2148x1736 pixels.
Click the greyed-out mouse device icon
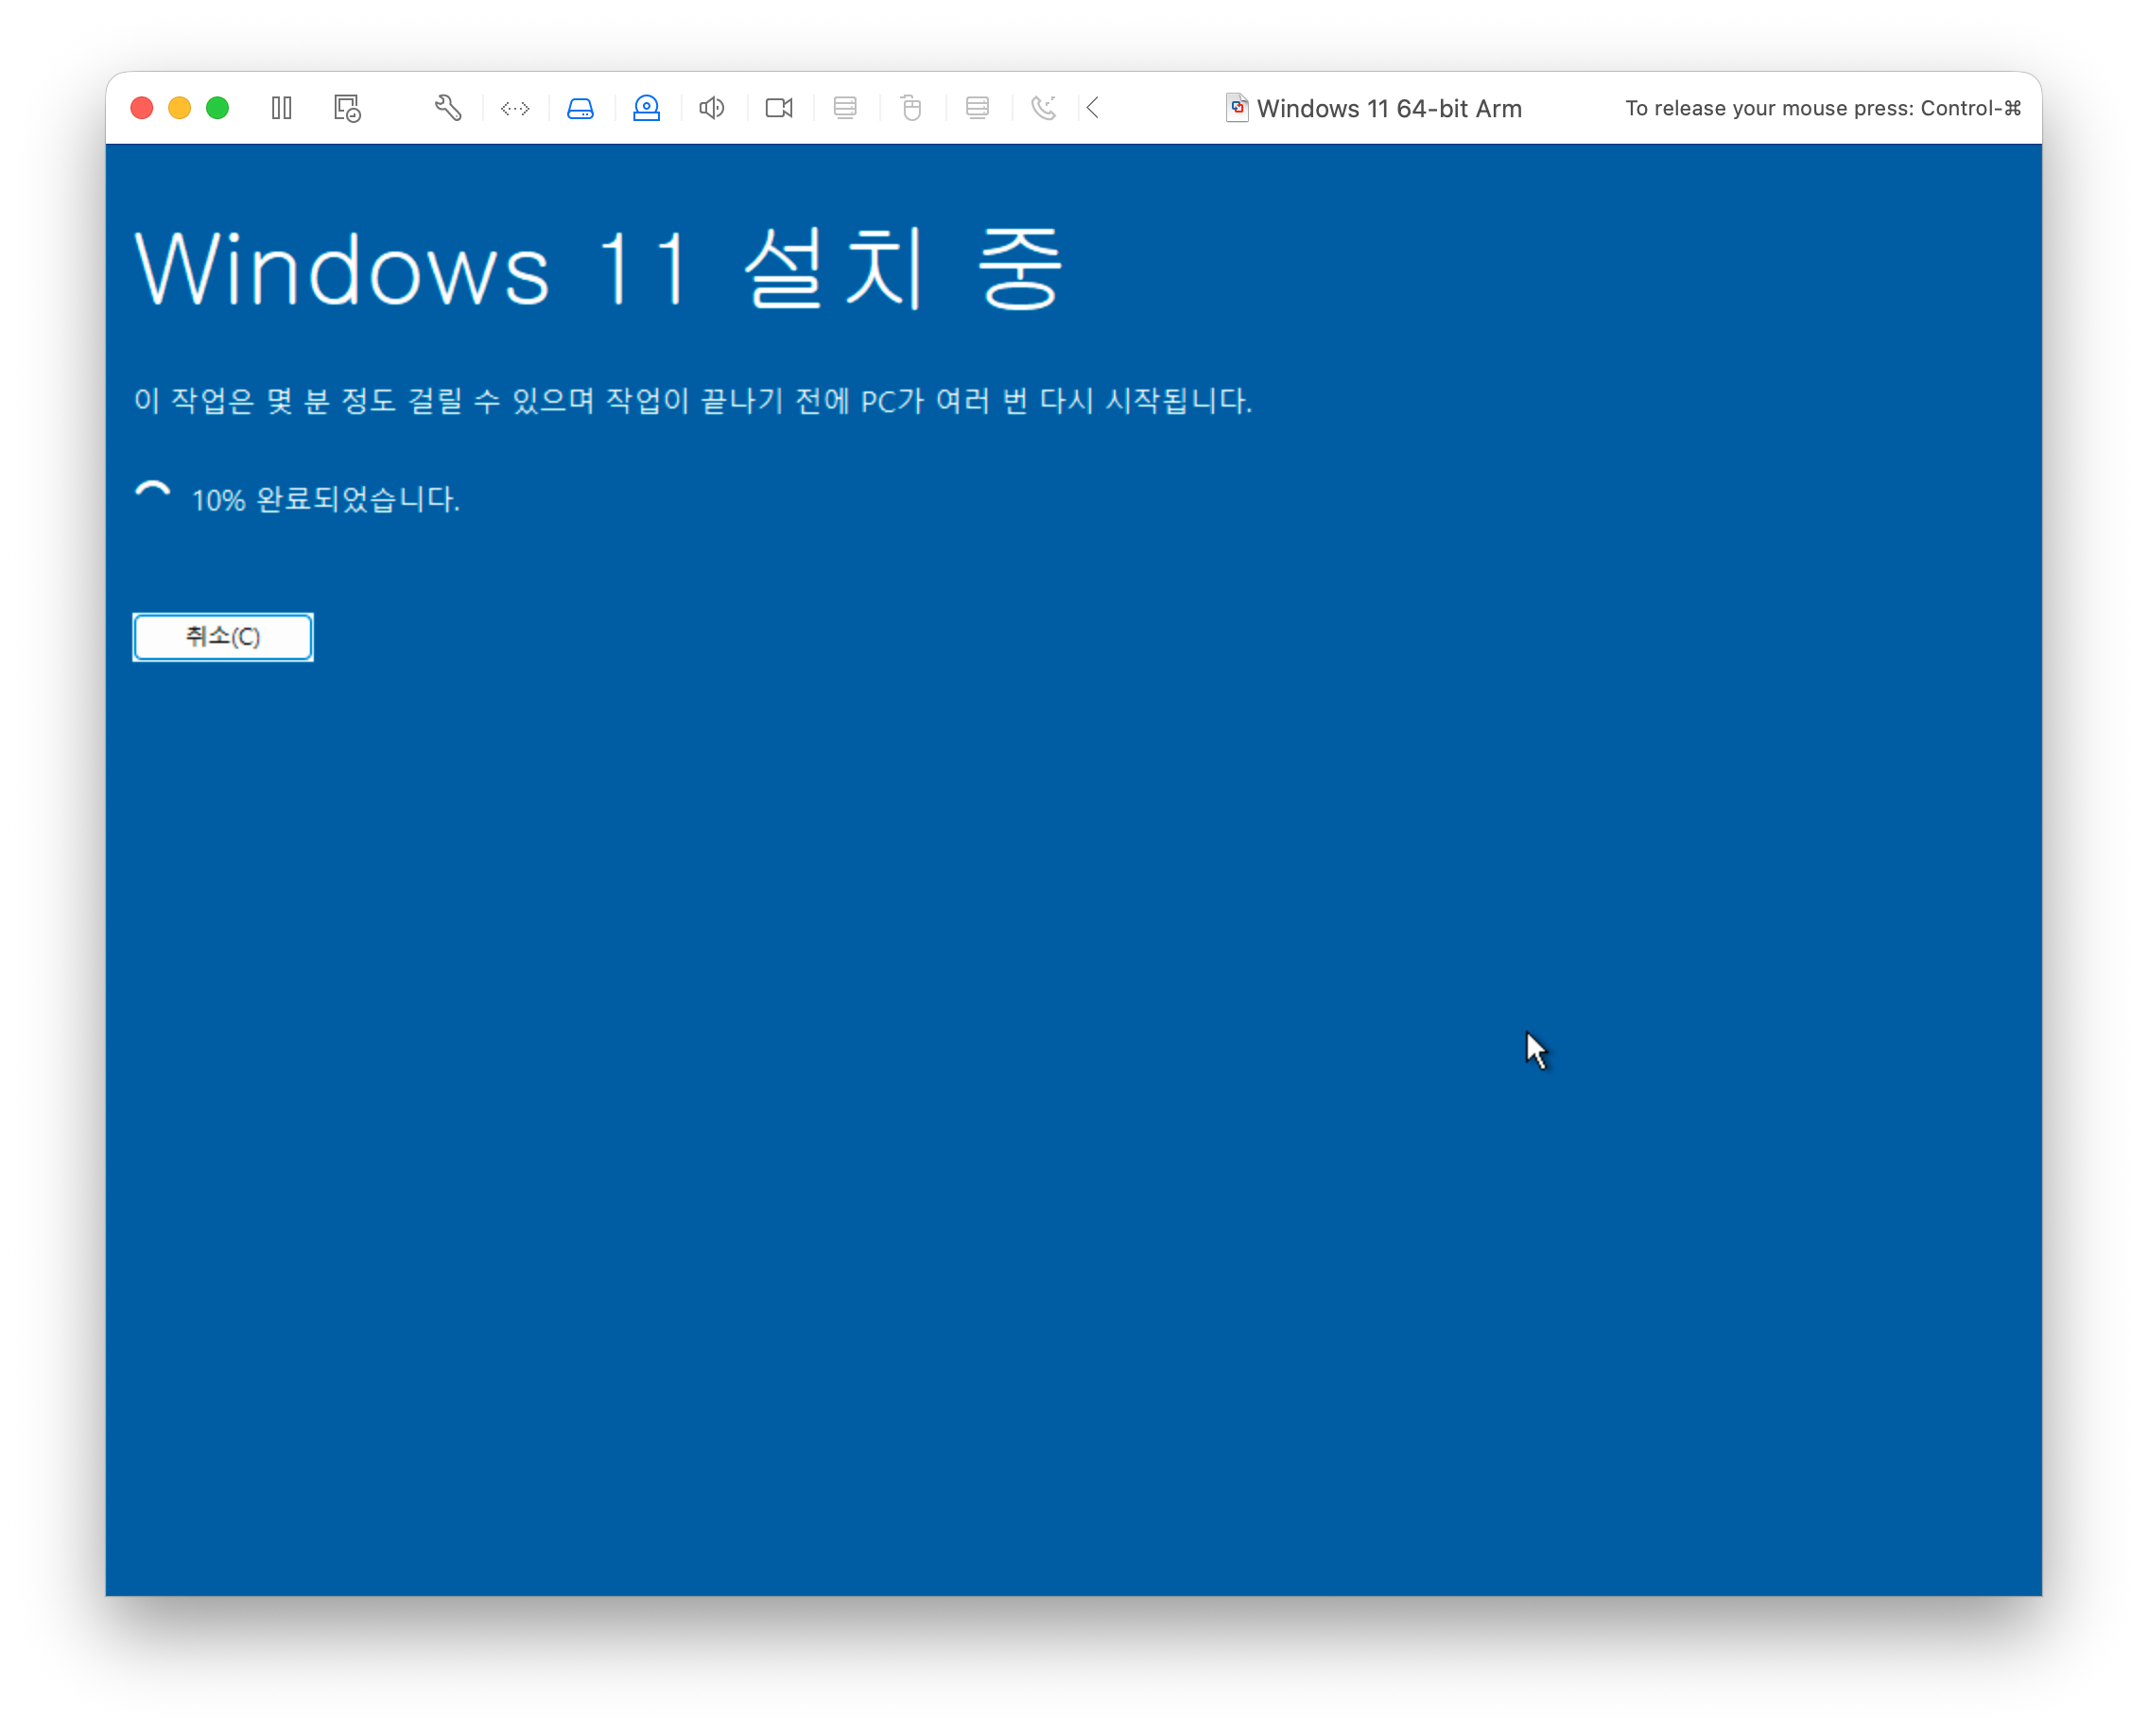click(911, 108)
